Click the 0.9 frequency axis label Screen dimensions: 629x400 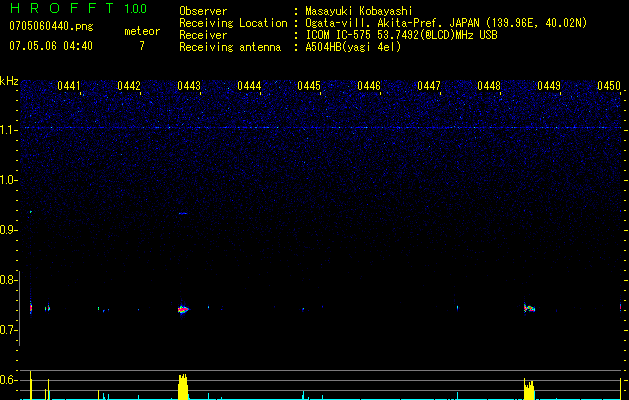click(9, 230)
